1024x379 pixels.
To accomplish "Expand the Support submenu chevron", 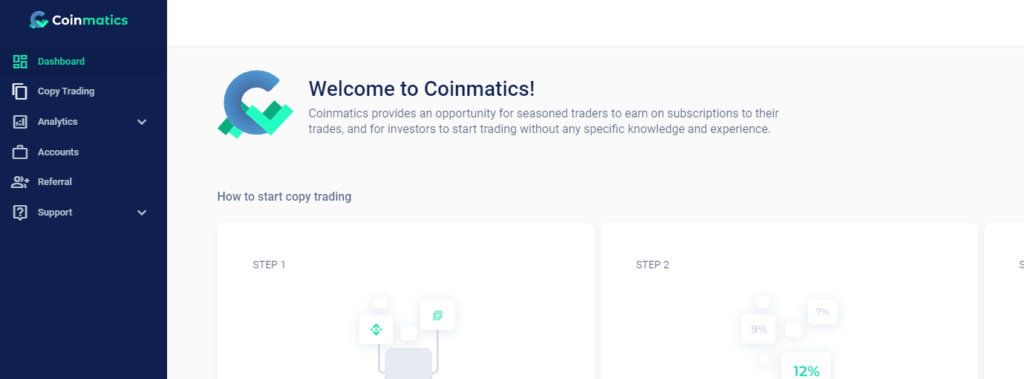I will 142,213.
